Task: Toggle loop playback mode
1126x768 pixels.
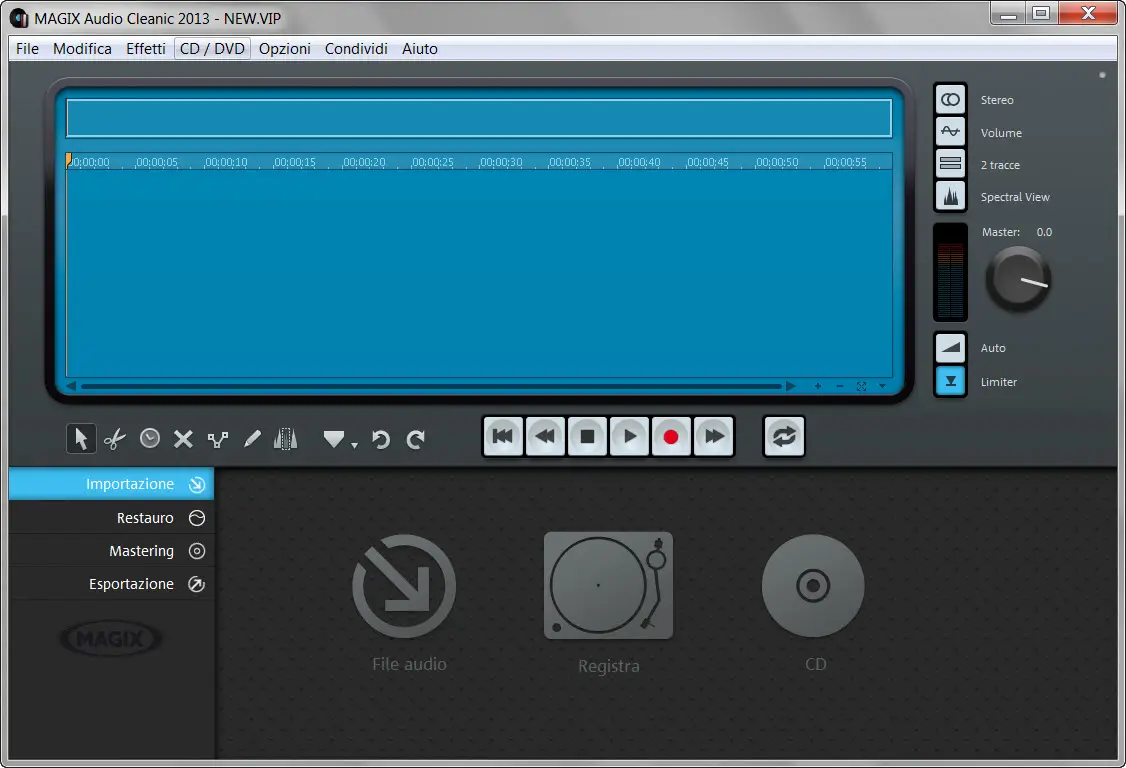Action: coord(783,436)
